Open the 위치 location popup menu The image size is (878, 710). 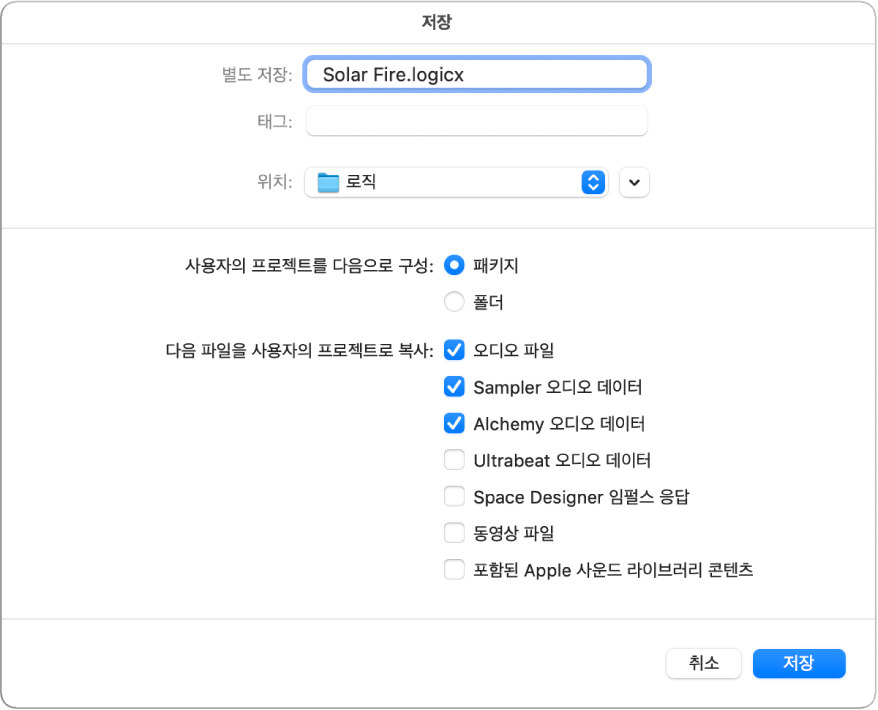(593, 182)
